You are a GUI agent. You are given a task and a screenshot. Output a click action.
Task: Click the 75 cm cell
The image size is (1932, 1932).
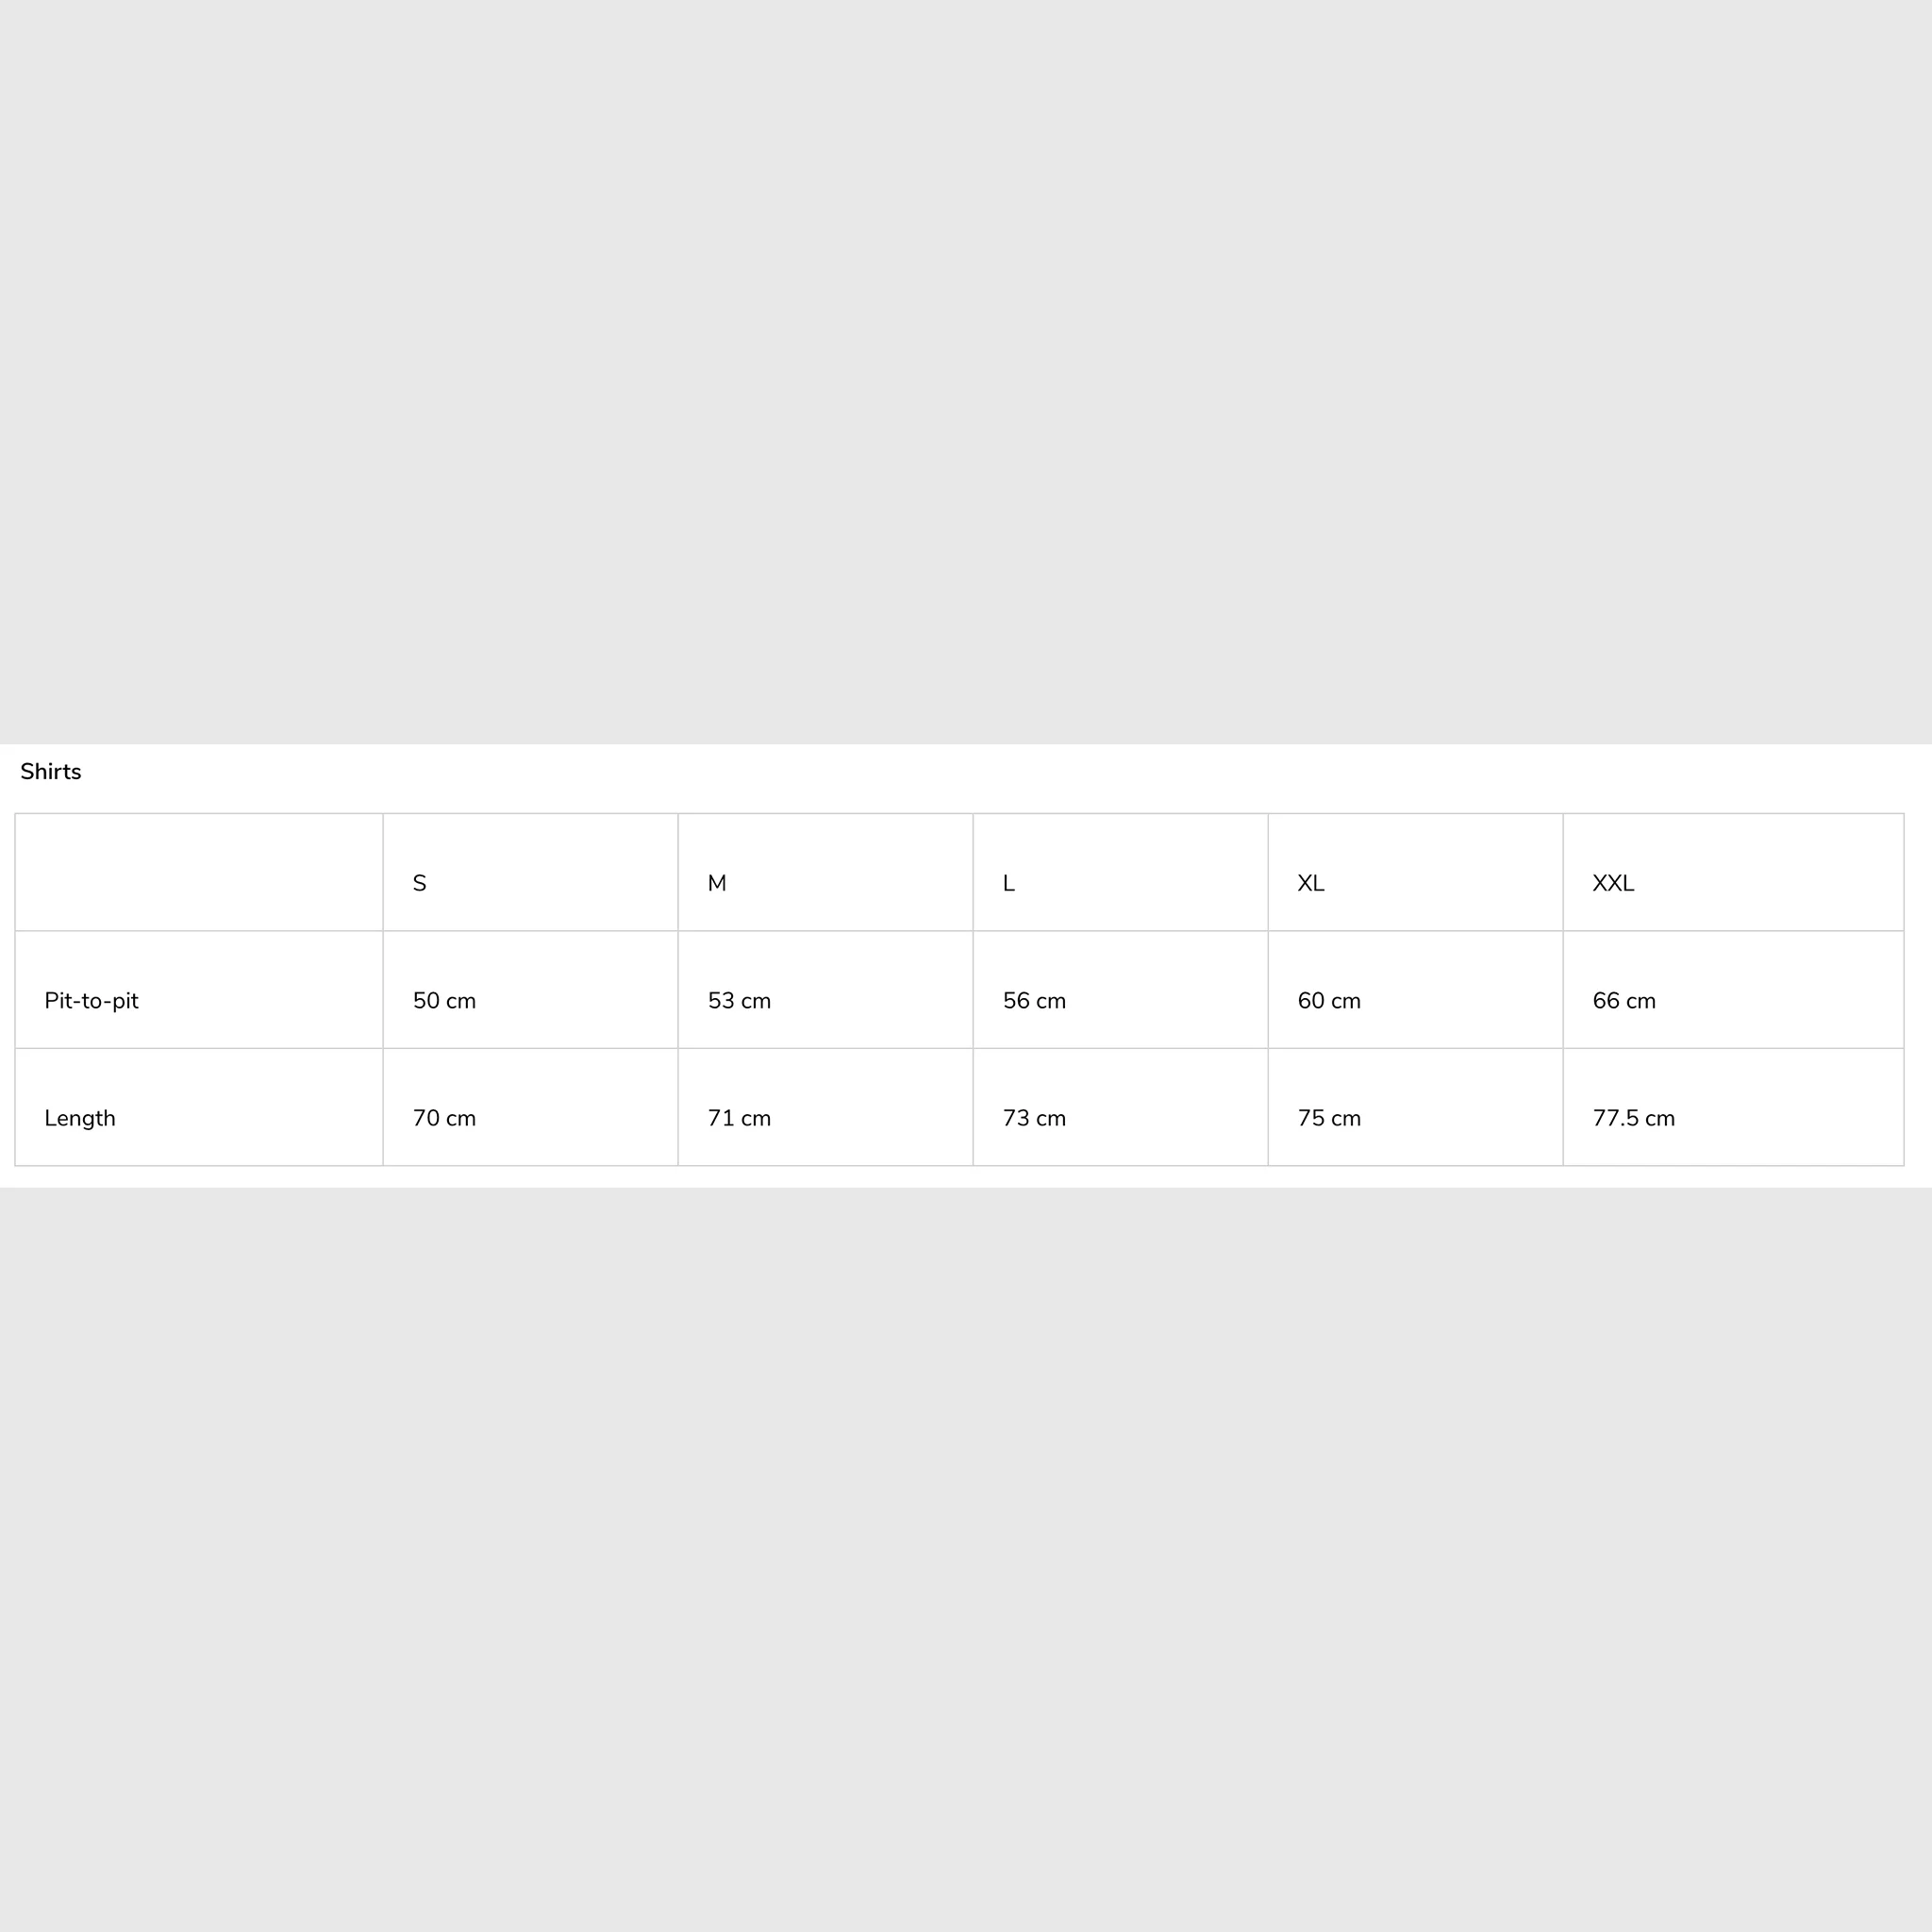(x=1415, y=1107)
